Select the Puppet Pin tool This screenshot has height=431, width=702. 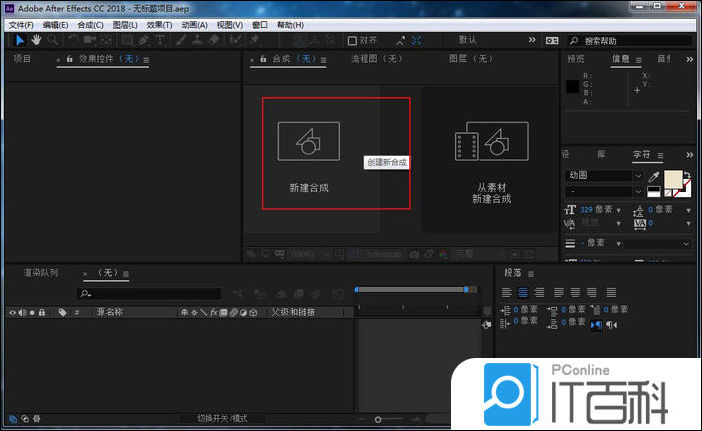[x=255, y=40]
